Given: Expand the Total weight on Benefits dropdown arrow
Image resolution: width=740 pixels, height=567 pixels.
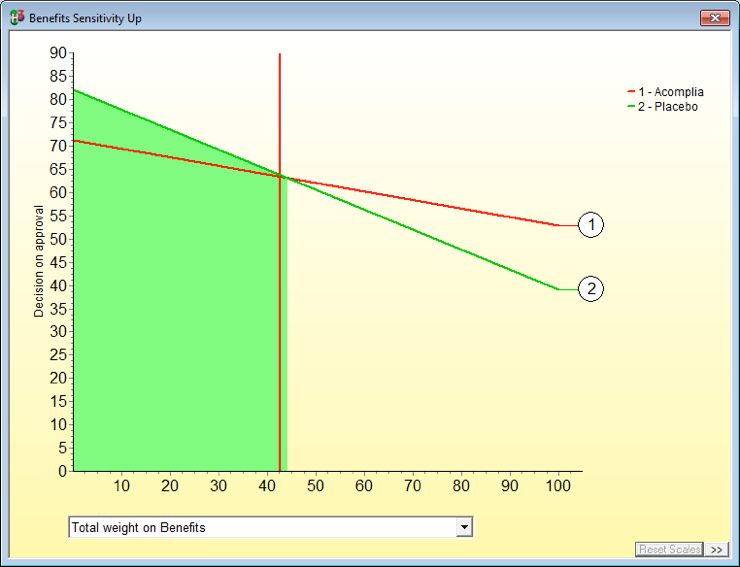Looking at the screenshot, I should (463, 527).
